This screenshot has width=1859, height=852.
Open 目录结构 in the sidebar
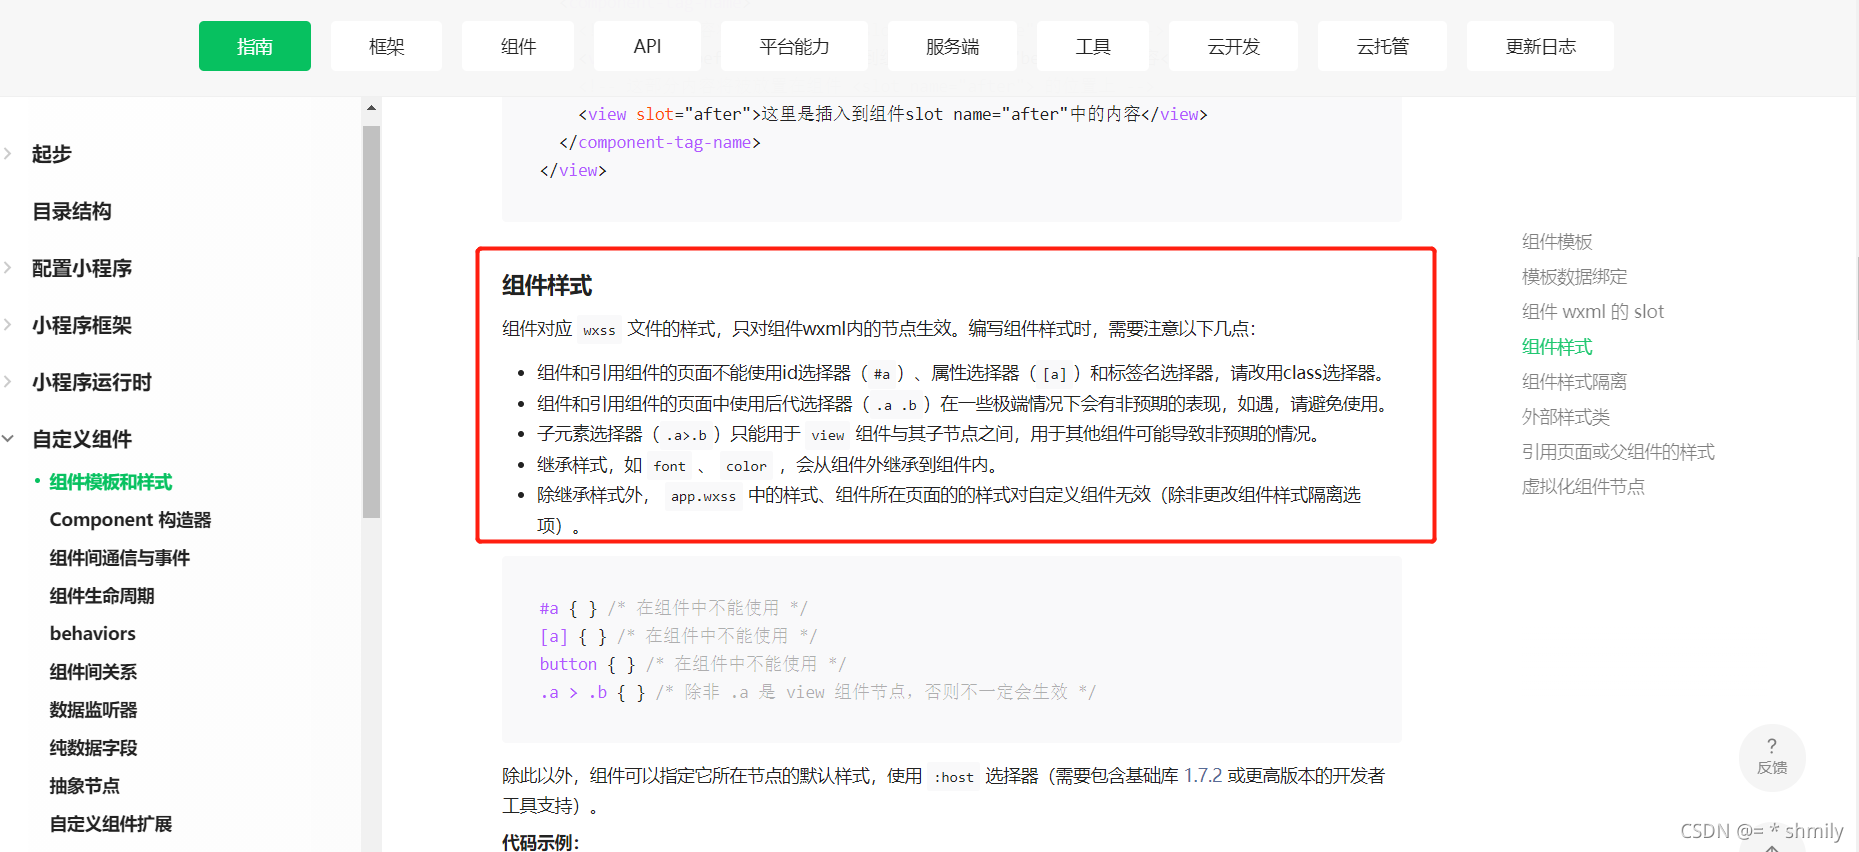tap(72, 211)
